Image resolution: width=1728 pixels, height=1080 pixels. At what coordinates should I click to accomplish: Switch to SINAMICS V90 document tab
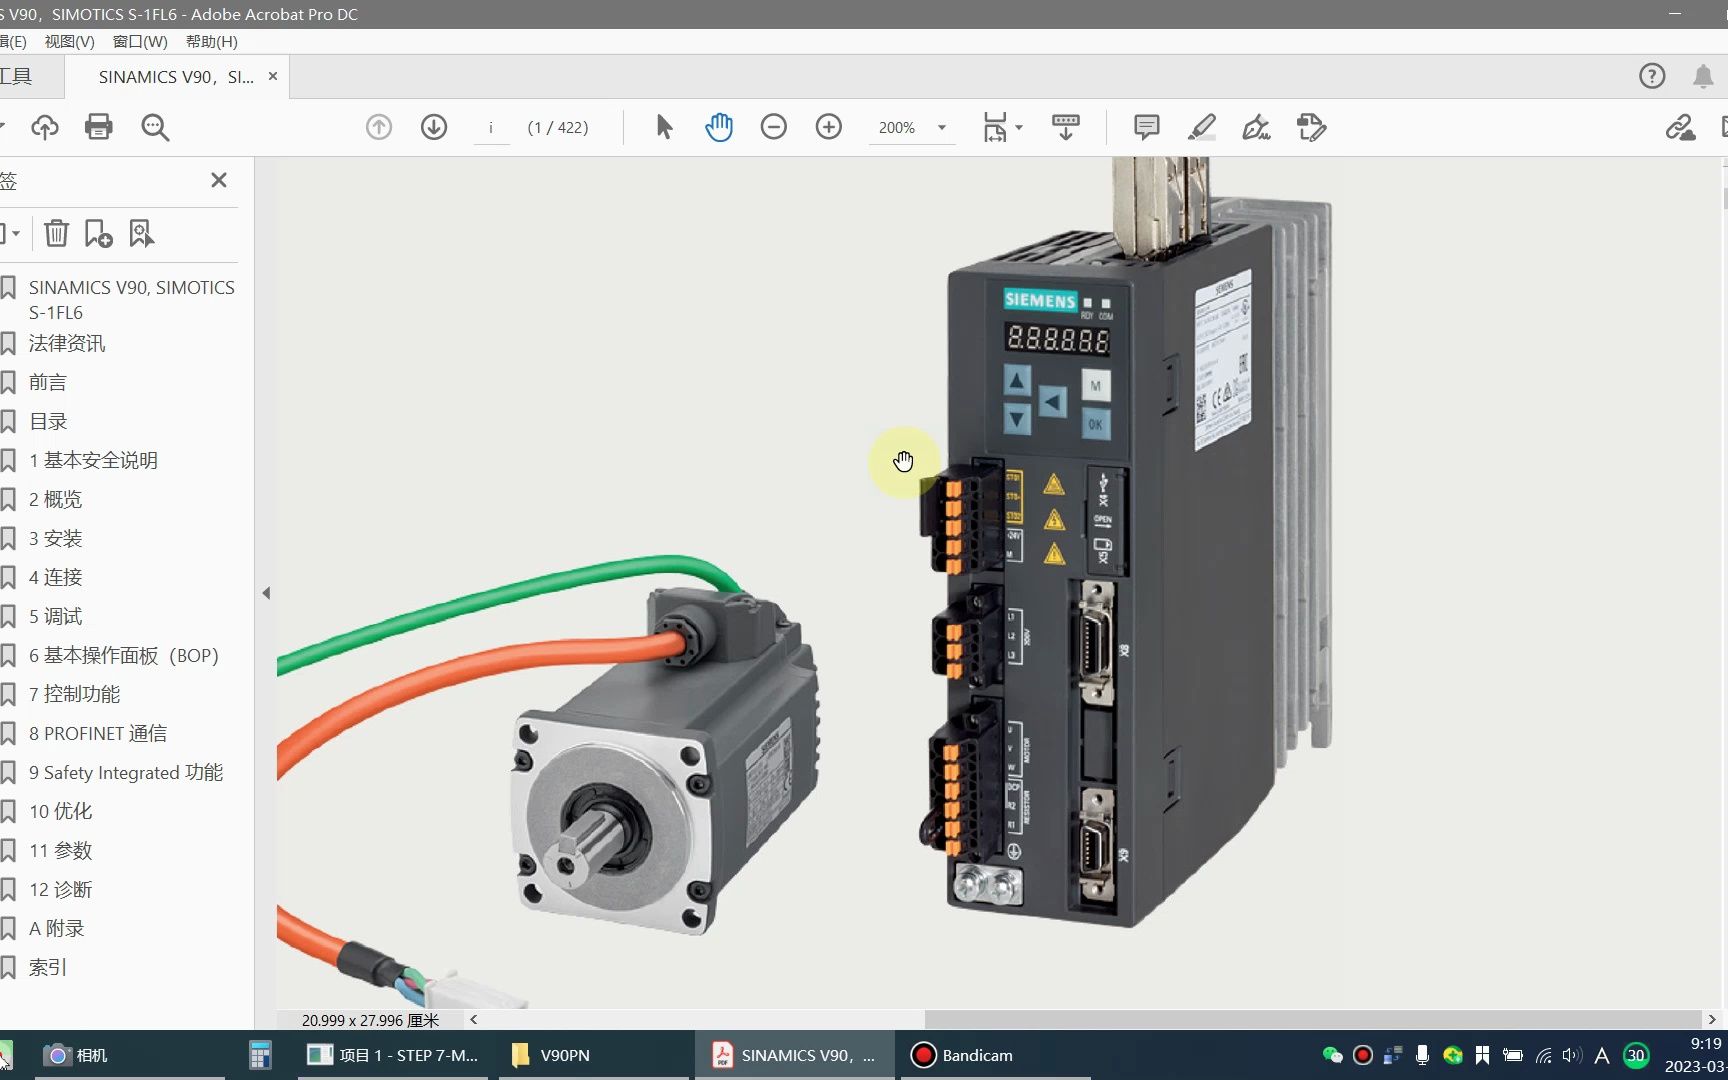176,77
